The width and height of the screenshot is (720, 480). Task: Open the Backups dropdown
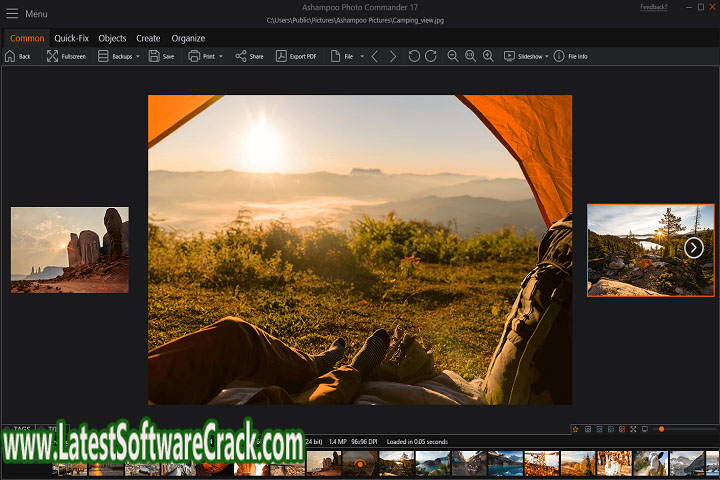pos(138,57)
